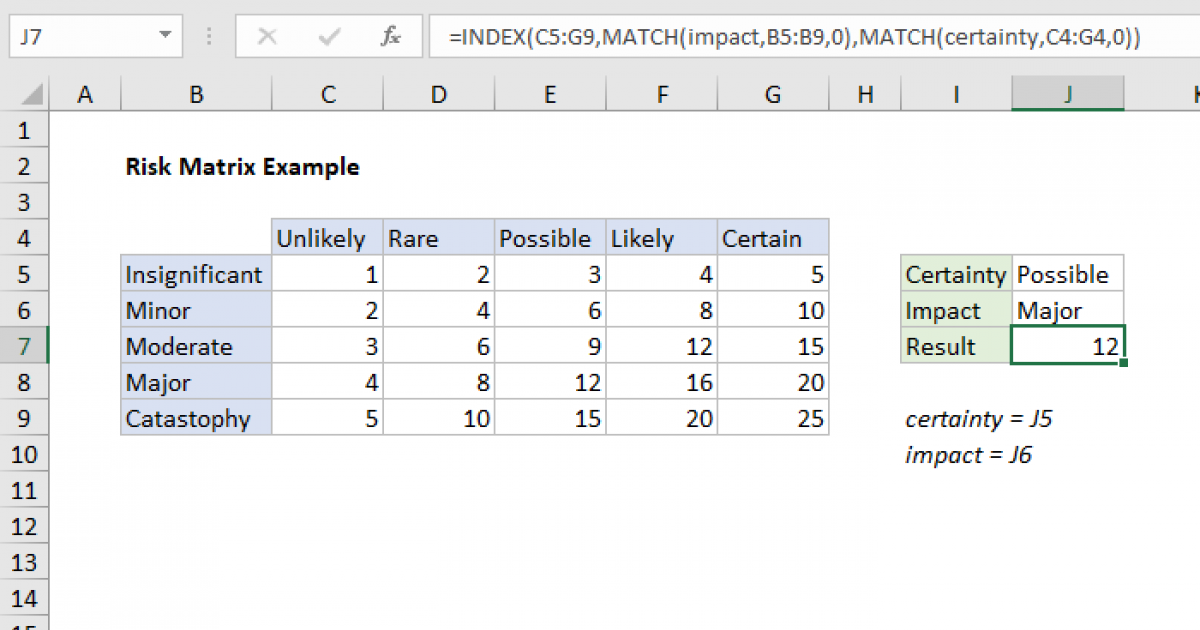
Task: Select the Certainty cell showing Possible
Action: coord(1067,273)
